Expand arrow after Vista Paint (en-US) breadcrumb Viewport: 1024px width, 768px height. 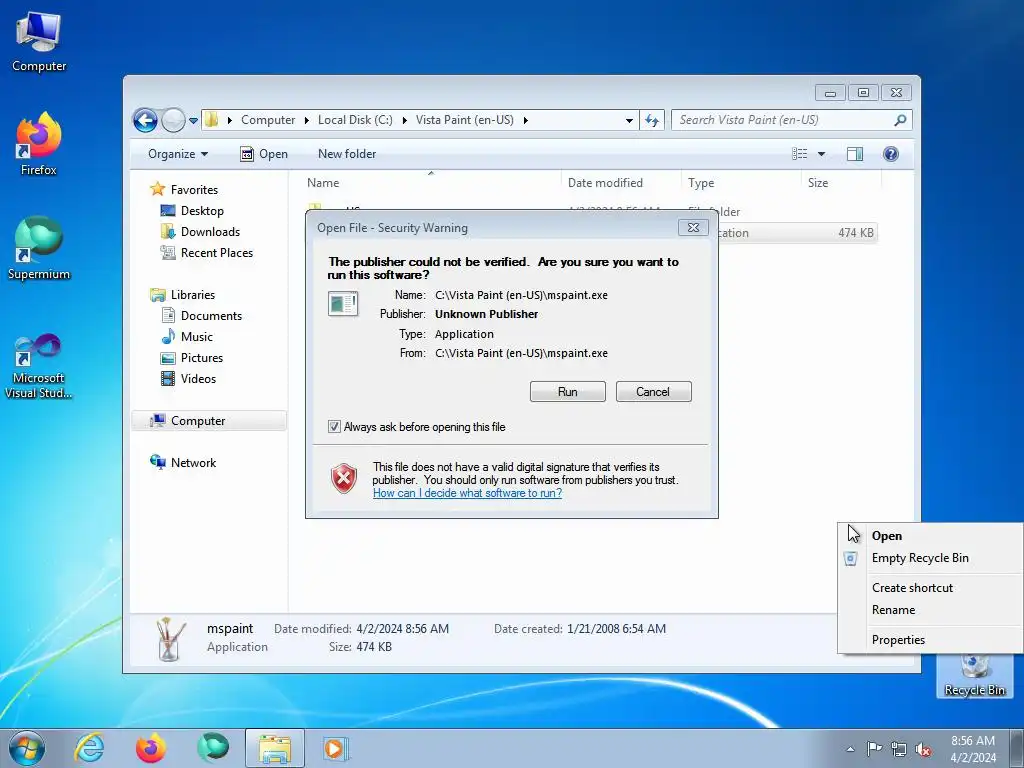525,120
